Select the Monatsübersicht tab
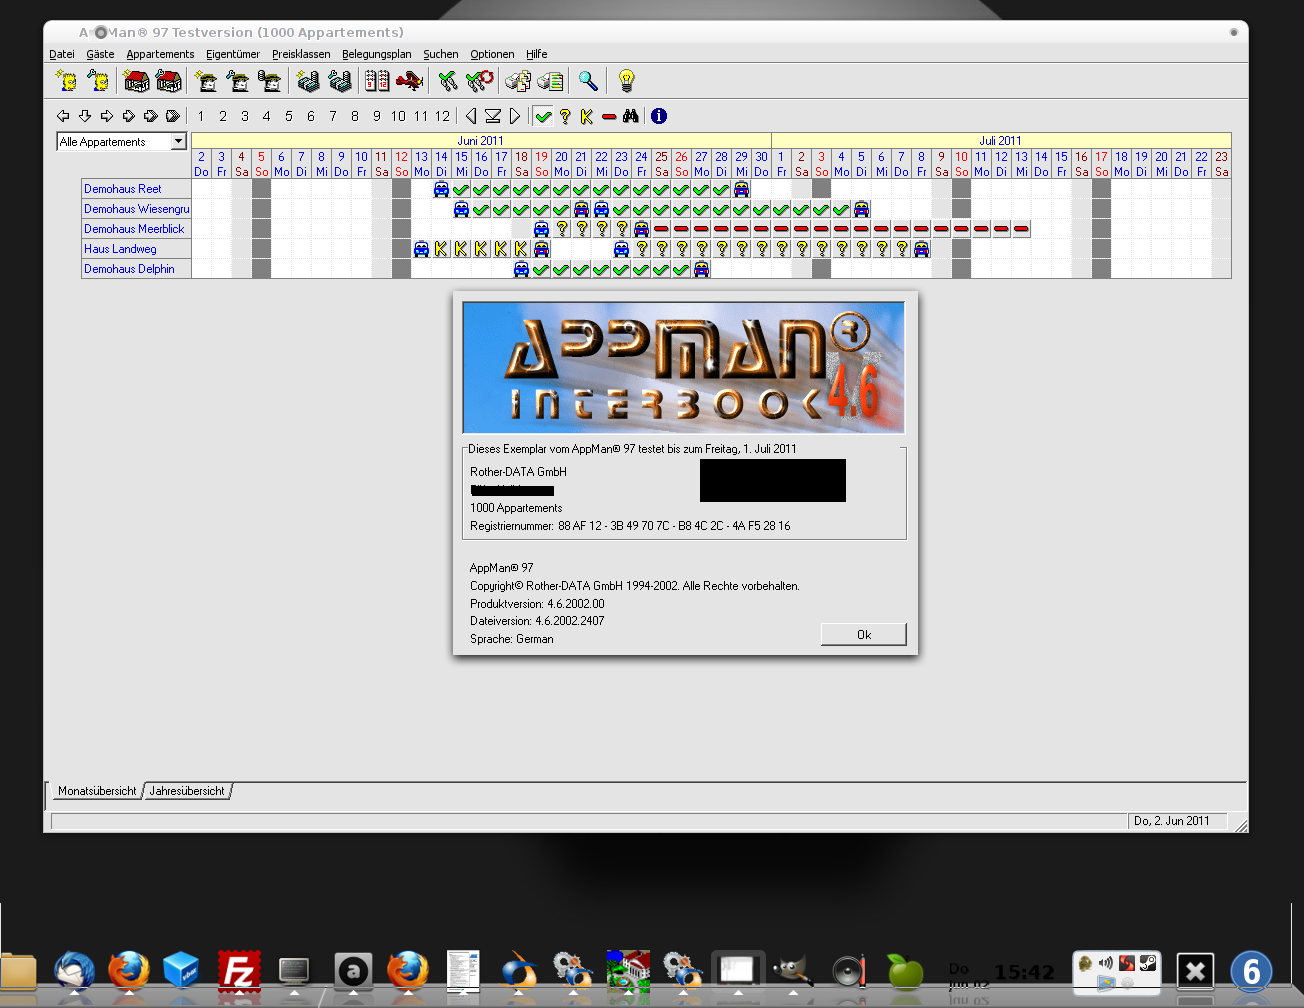 [96, 791]
